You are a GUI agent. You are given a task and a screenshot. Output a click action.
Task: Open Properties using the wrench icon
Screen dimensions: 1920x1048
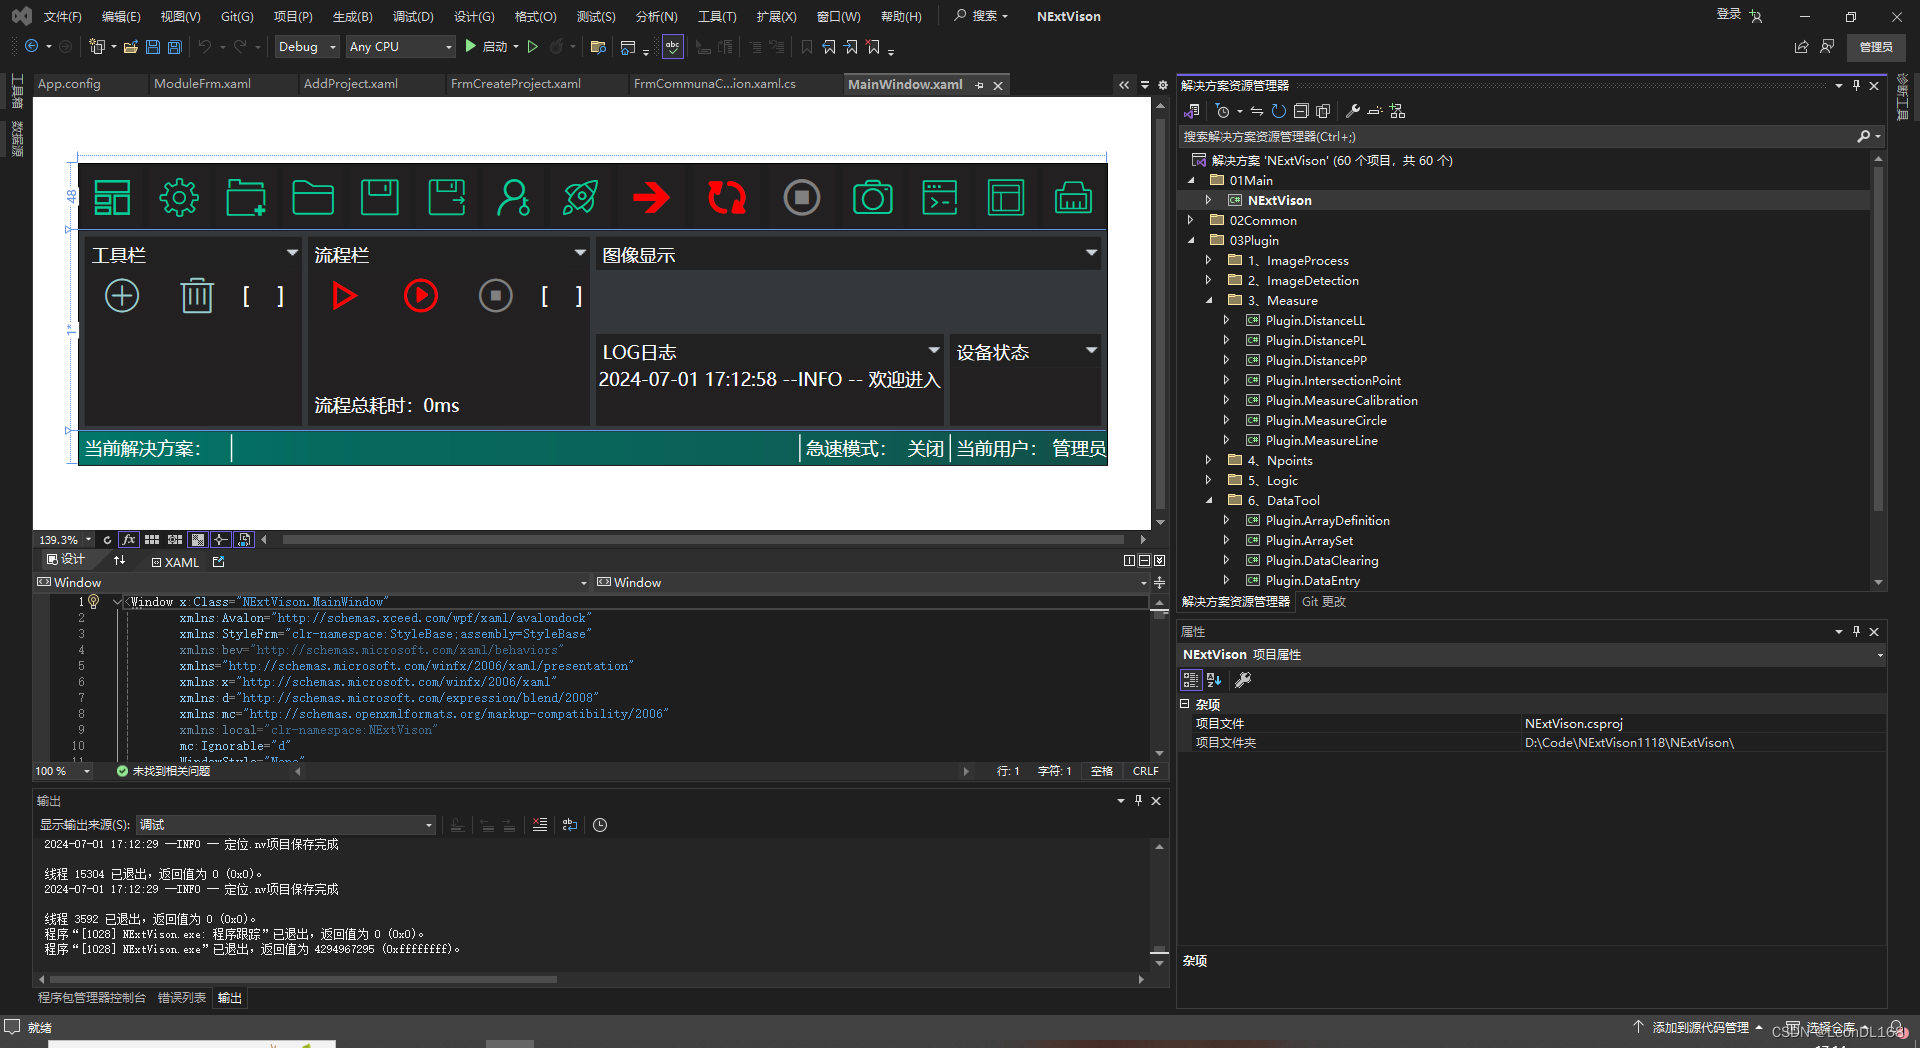pos(1352,111)
